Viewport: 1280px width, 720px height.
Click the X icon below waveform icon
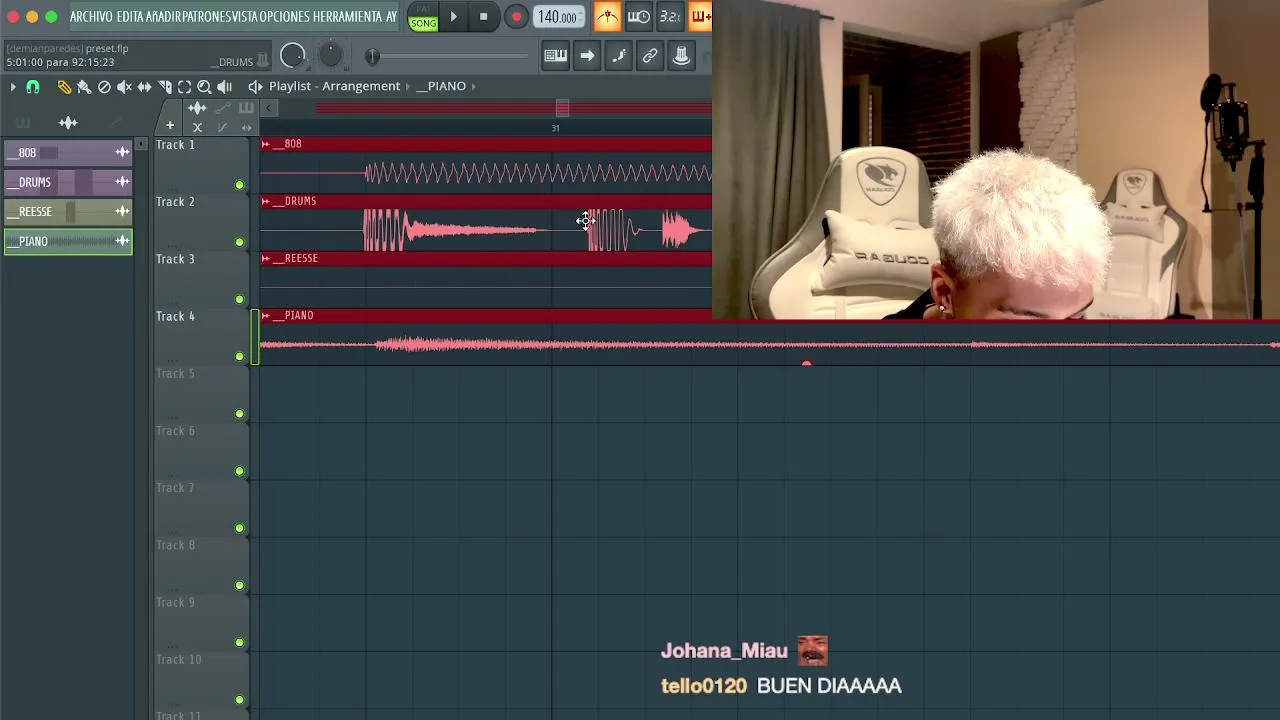click(x=197, y=127)
